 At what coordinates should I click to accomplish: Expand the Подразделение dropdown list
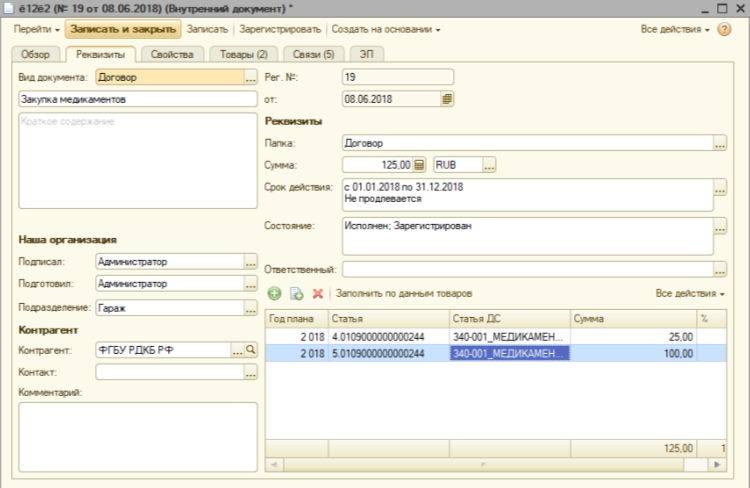251,306
